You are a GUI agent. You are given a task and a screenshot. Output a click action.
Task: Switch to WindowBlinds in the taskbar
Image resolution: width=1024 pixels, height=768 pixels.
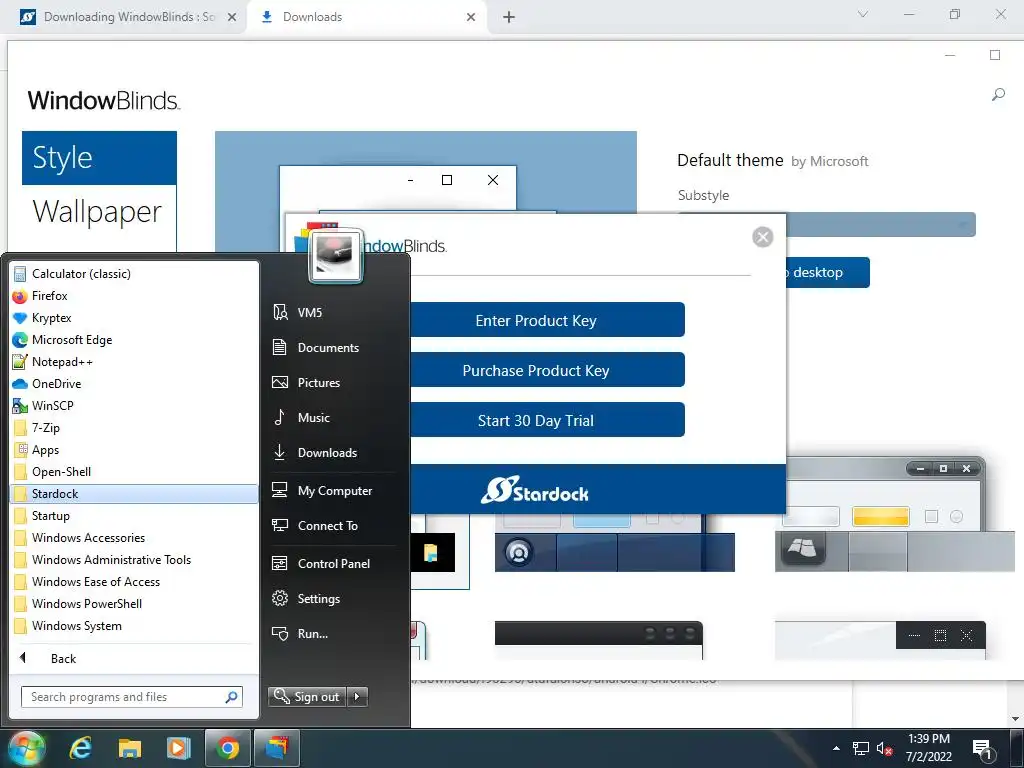277,748
